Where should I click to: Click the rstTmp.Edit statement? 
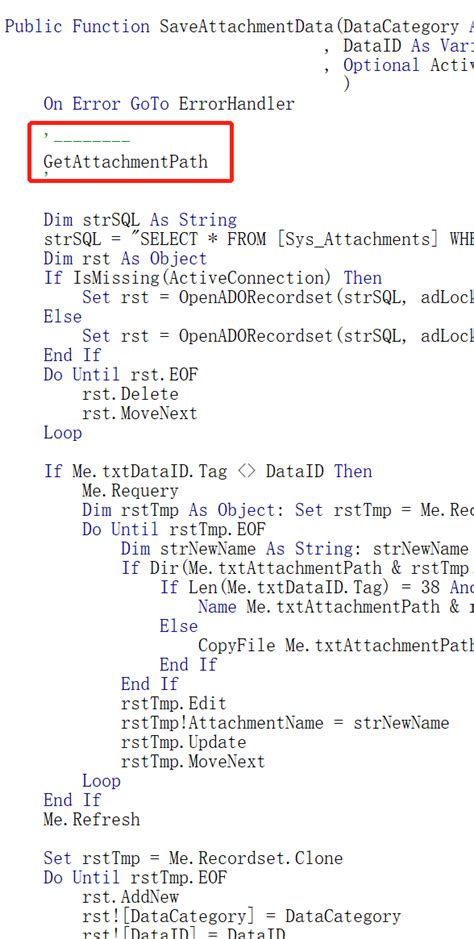174,703
